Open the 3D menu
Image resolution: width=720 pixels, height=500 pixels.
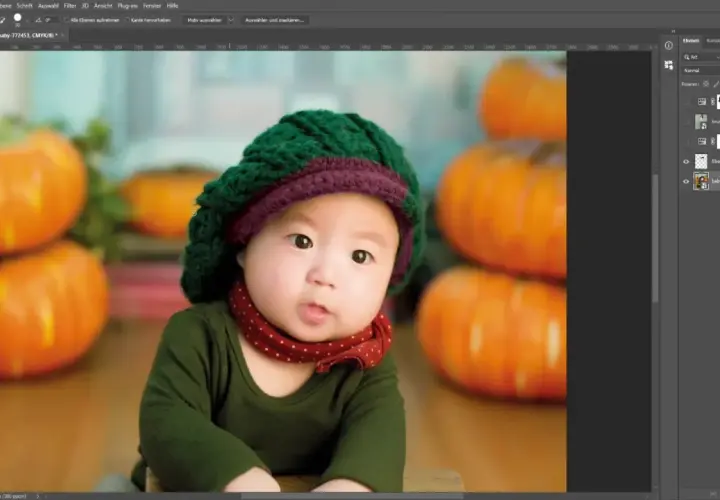point(85,6)
